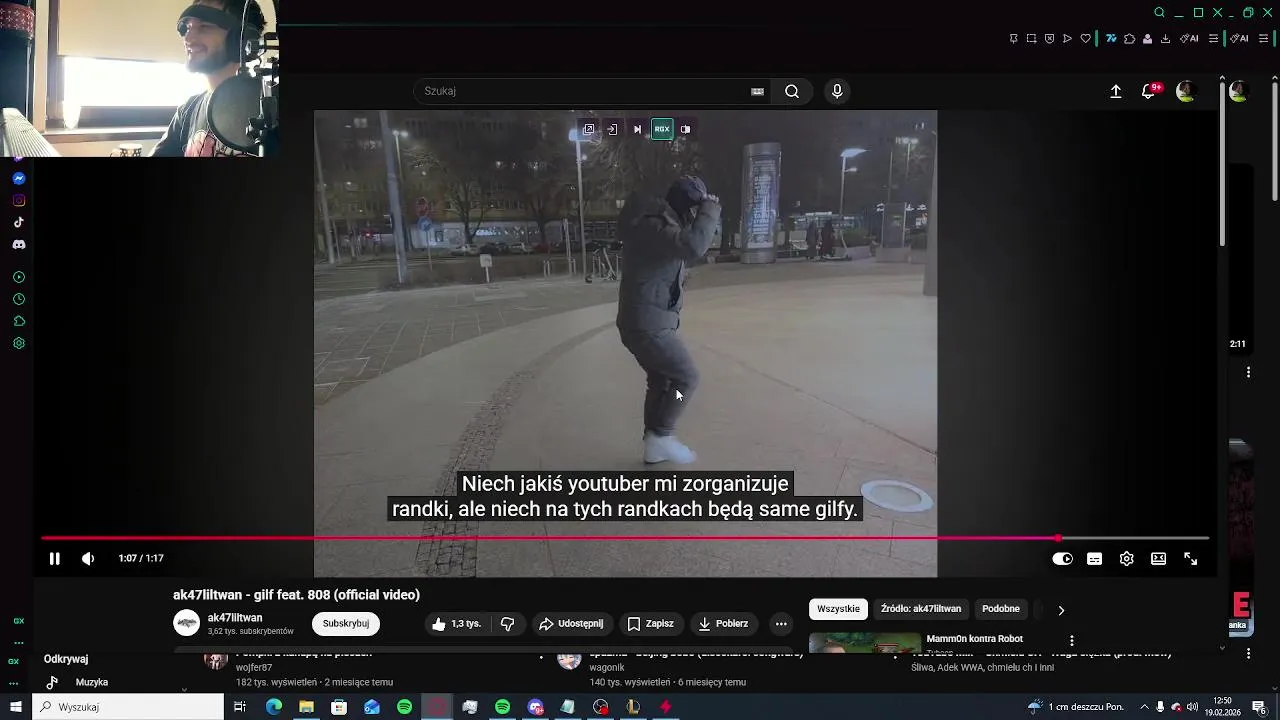Click Zapisz to save the video
1280x720 pixels.
[x=650, y=624]
